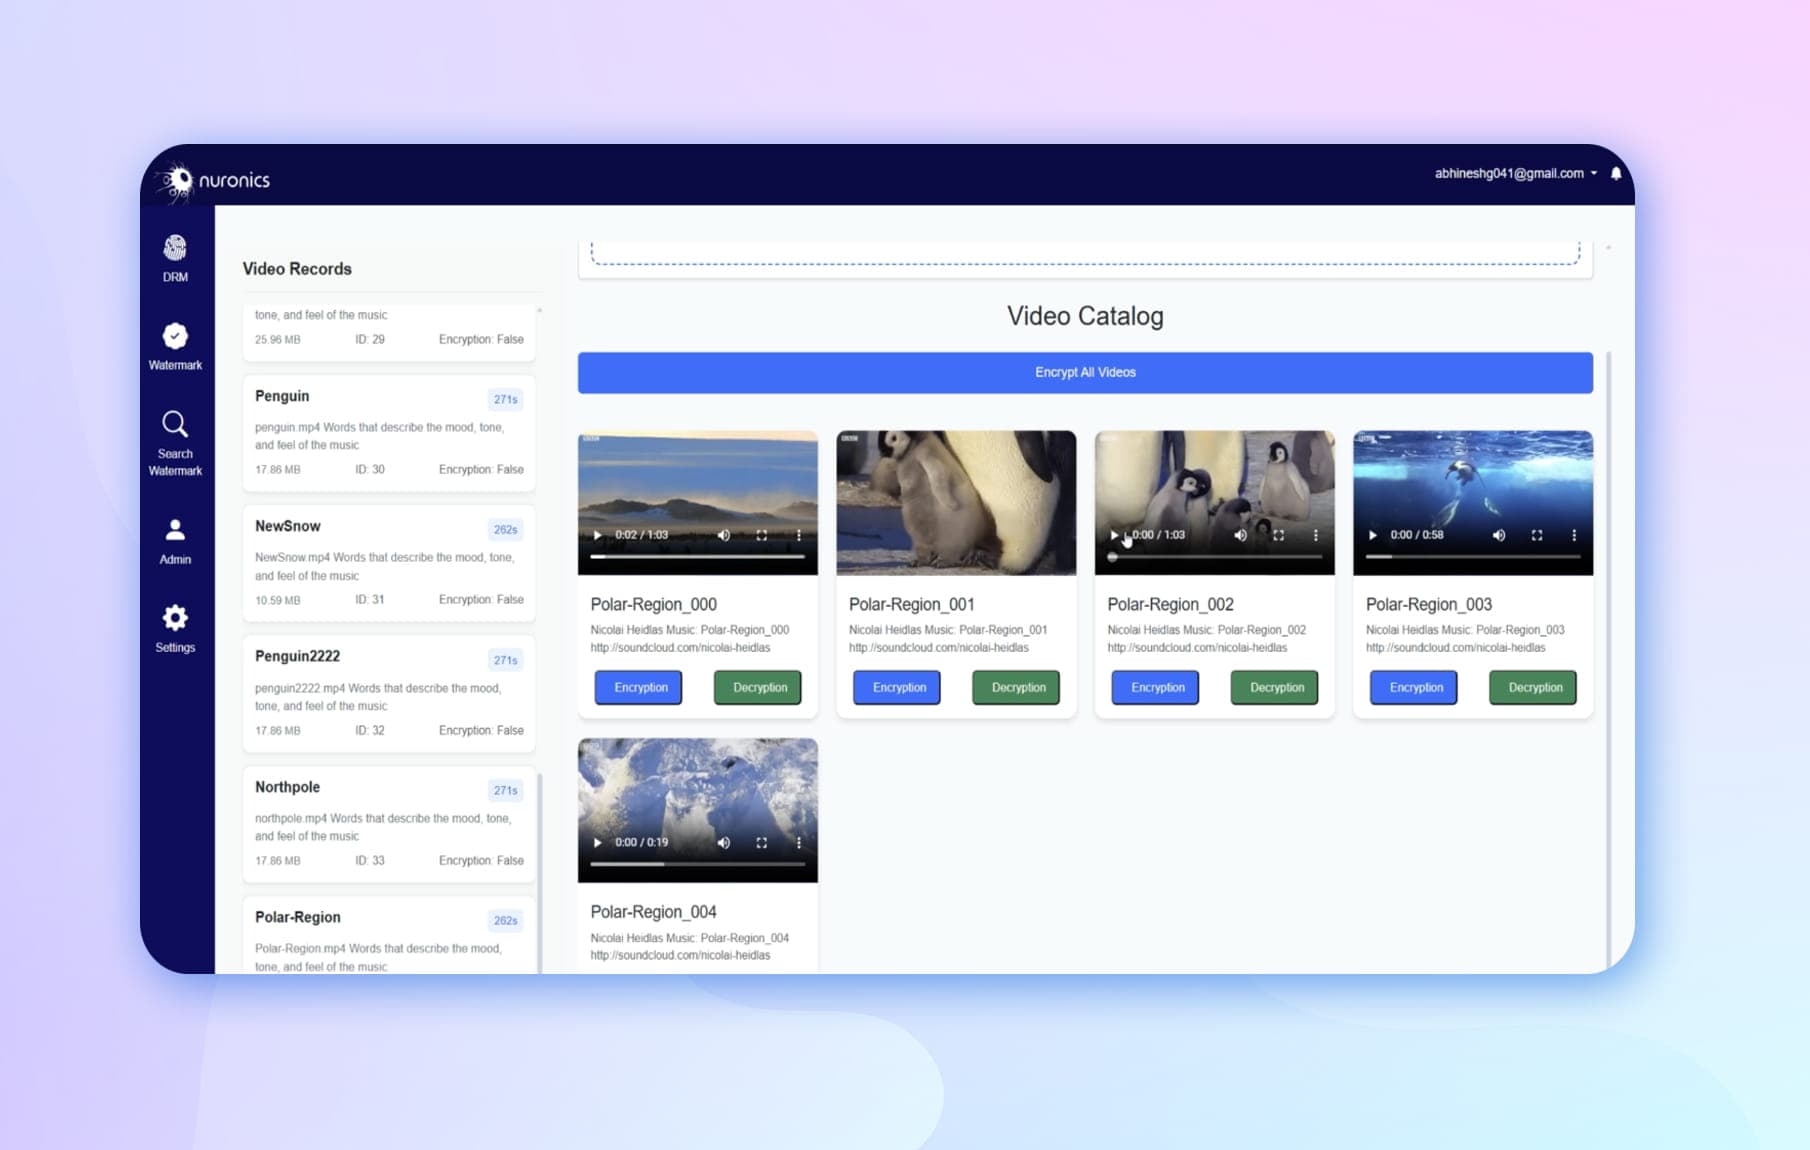The height and width of the screenshot is (1150, 1810).
Task: Click Decryption for Polar-Region_003
Action: pyautogui.click(x=1535, y=687)
